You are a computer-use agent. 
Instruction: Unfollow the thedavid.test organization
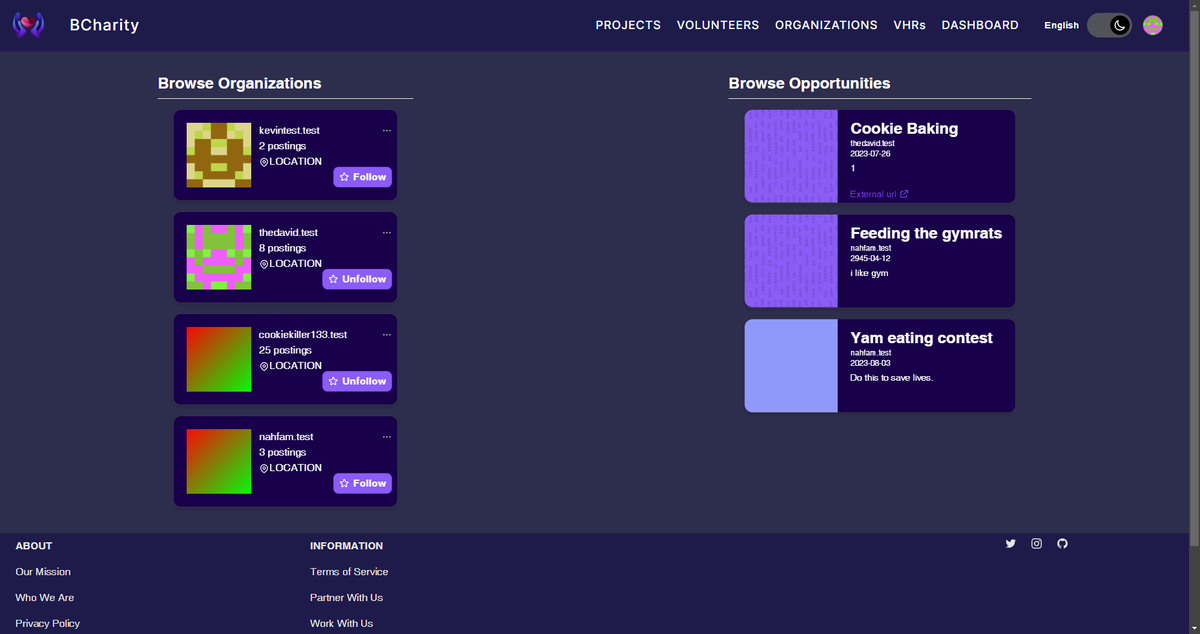point(357,279)
